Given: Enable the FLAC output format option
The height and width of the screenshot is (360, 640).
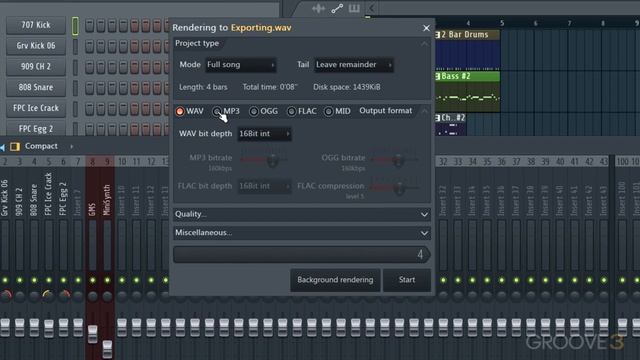Looking at the screenshot, I should pos(291,111).
